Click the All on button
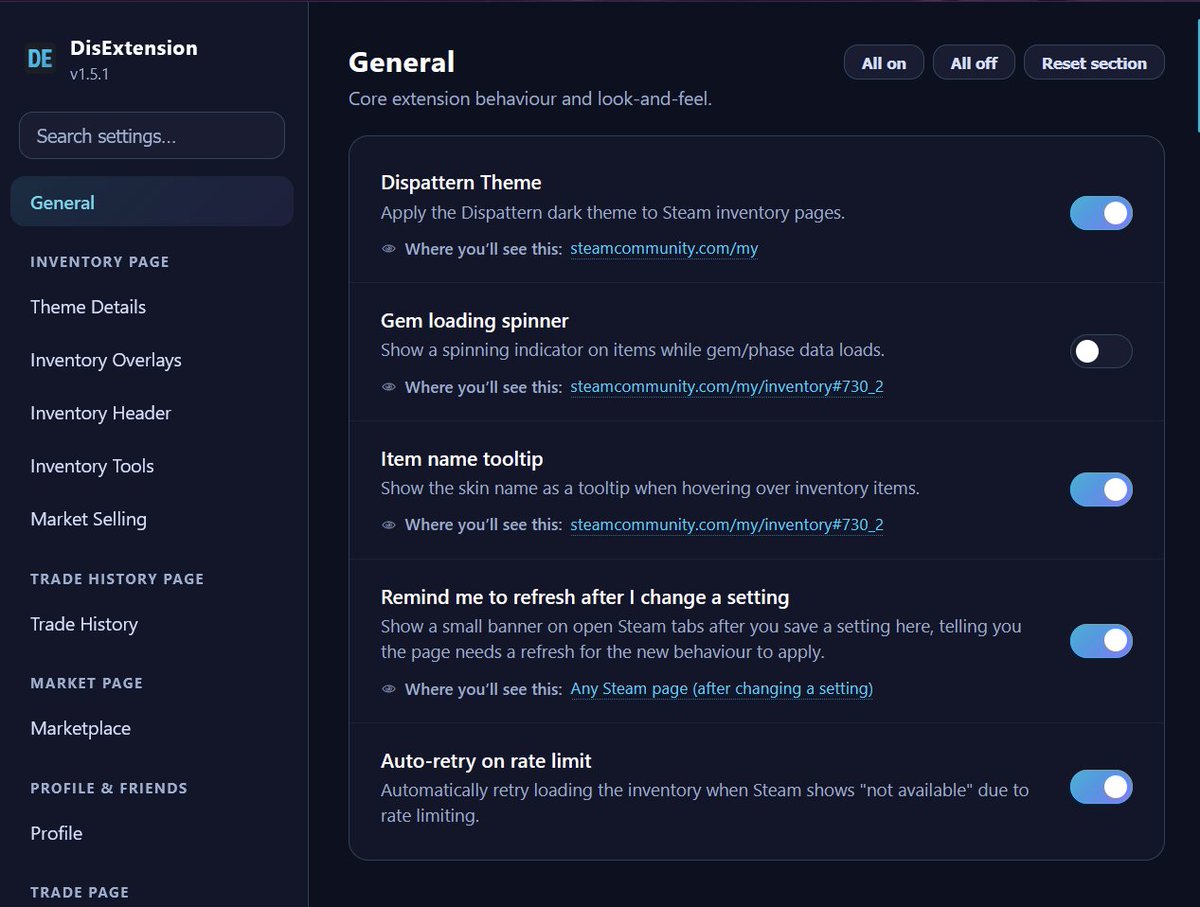Viewport: 1200px width, 907px height. (x=884, y=63)
